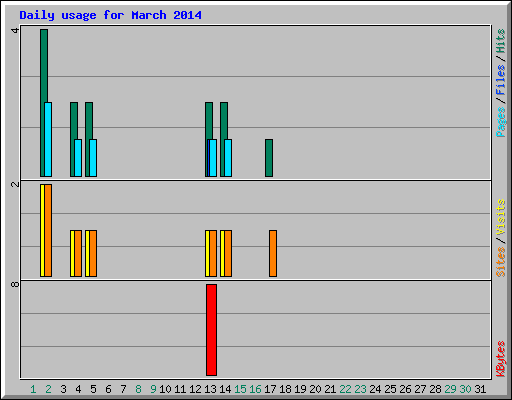This screenshot has height=400, width=512.
Task: Click the cyan Pages bar for day 2
Action: tap(48, 139)
